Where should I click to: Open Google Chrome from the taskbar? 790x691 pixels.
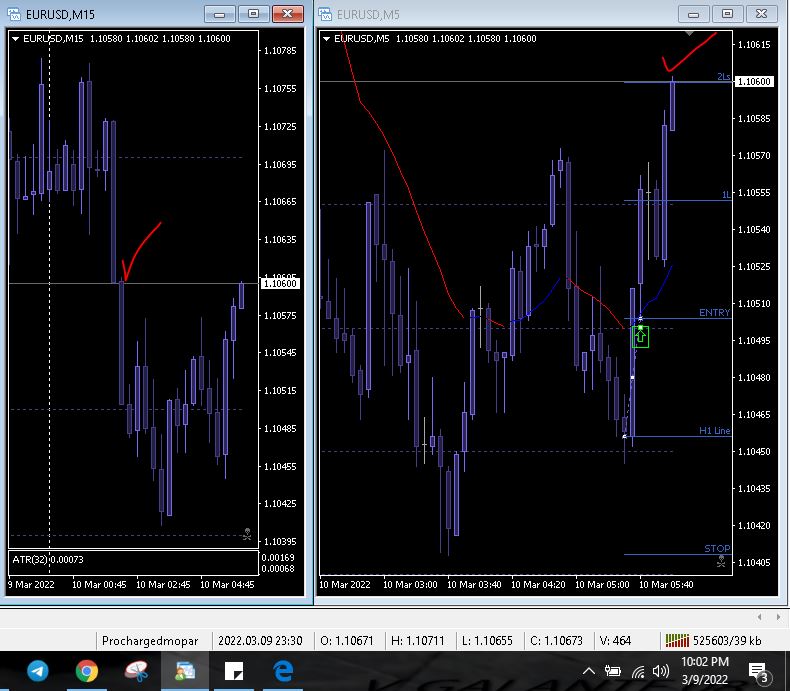[x=87, y=671]
